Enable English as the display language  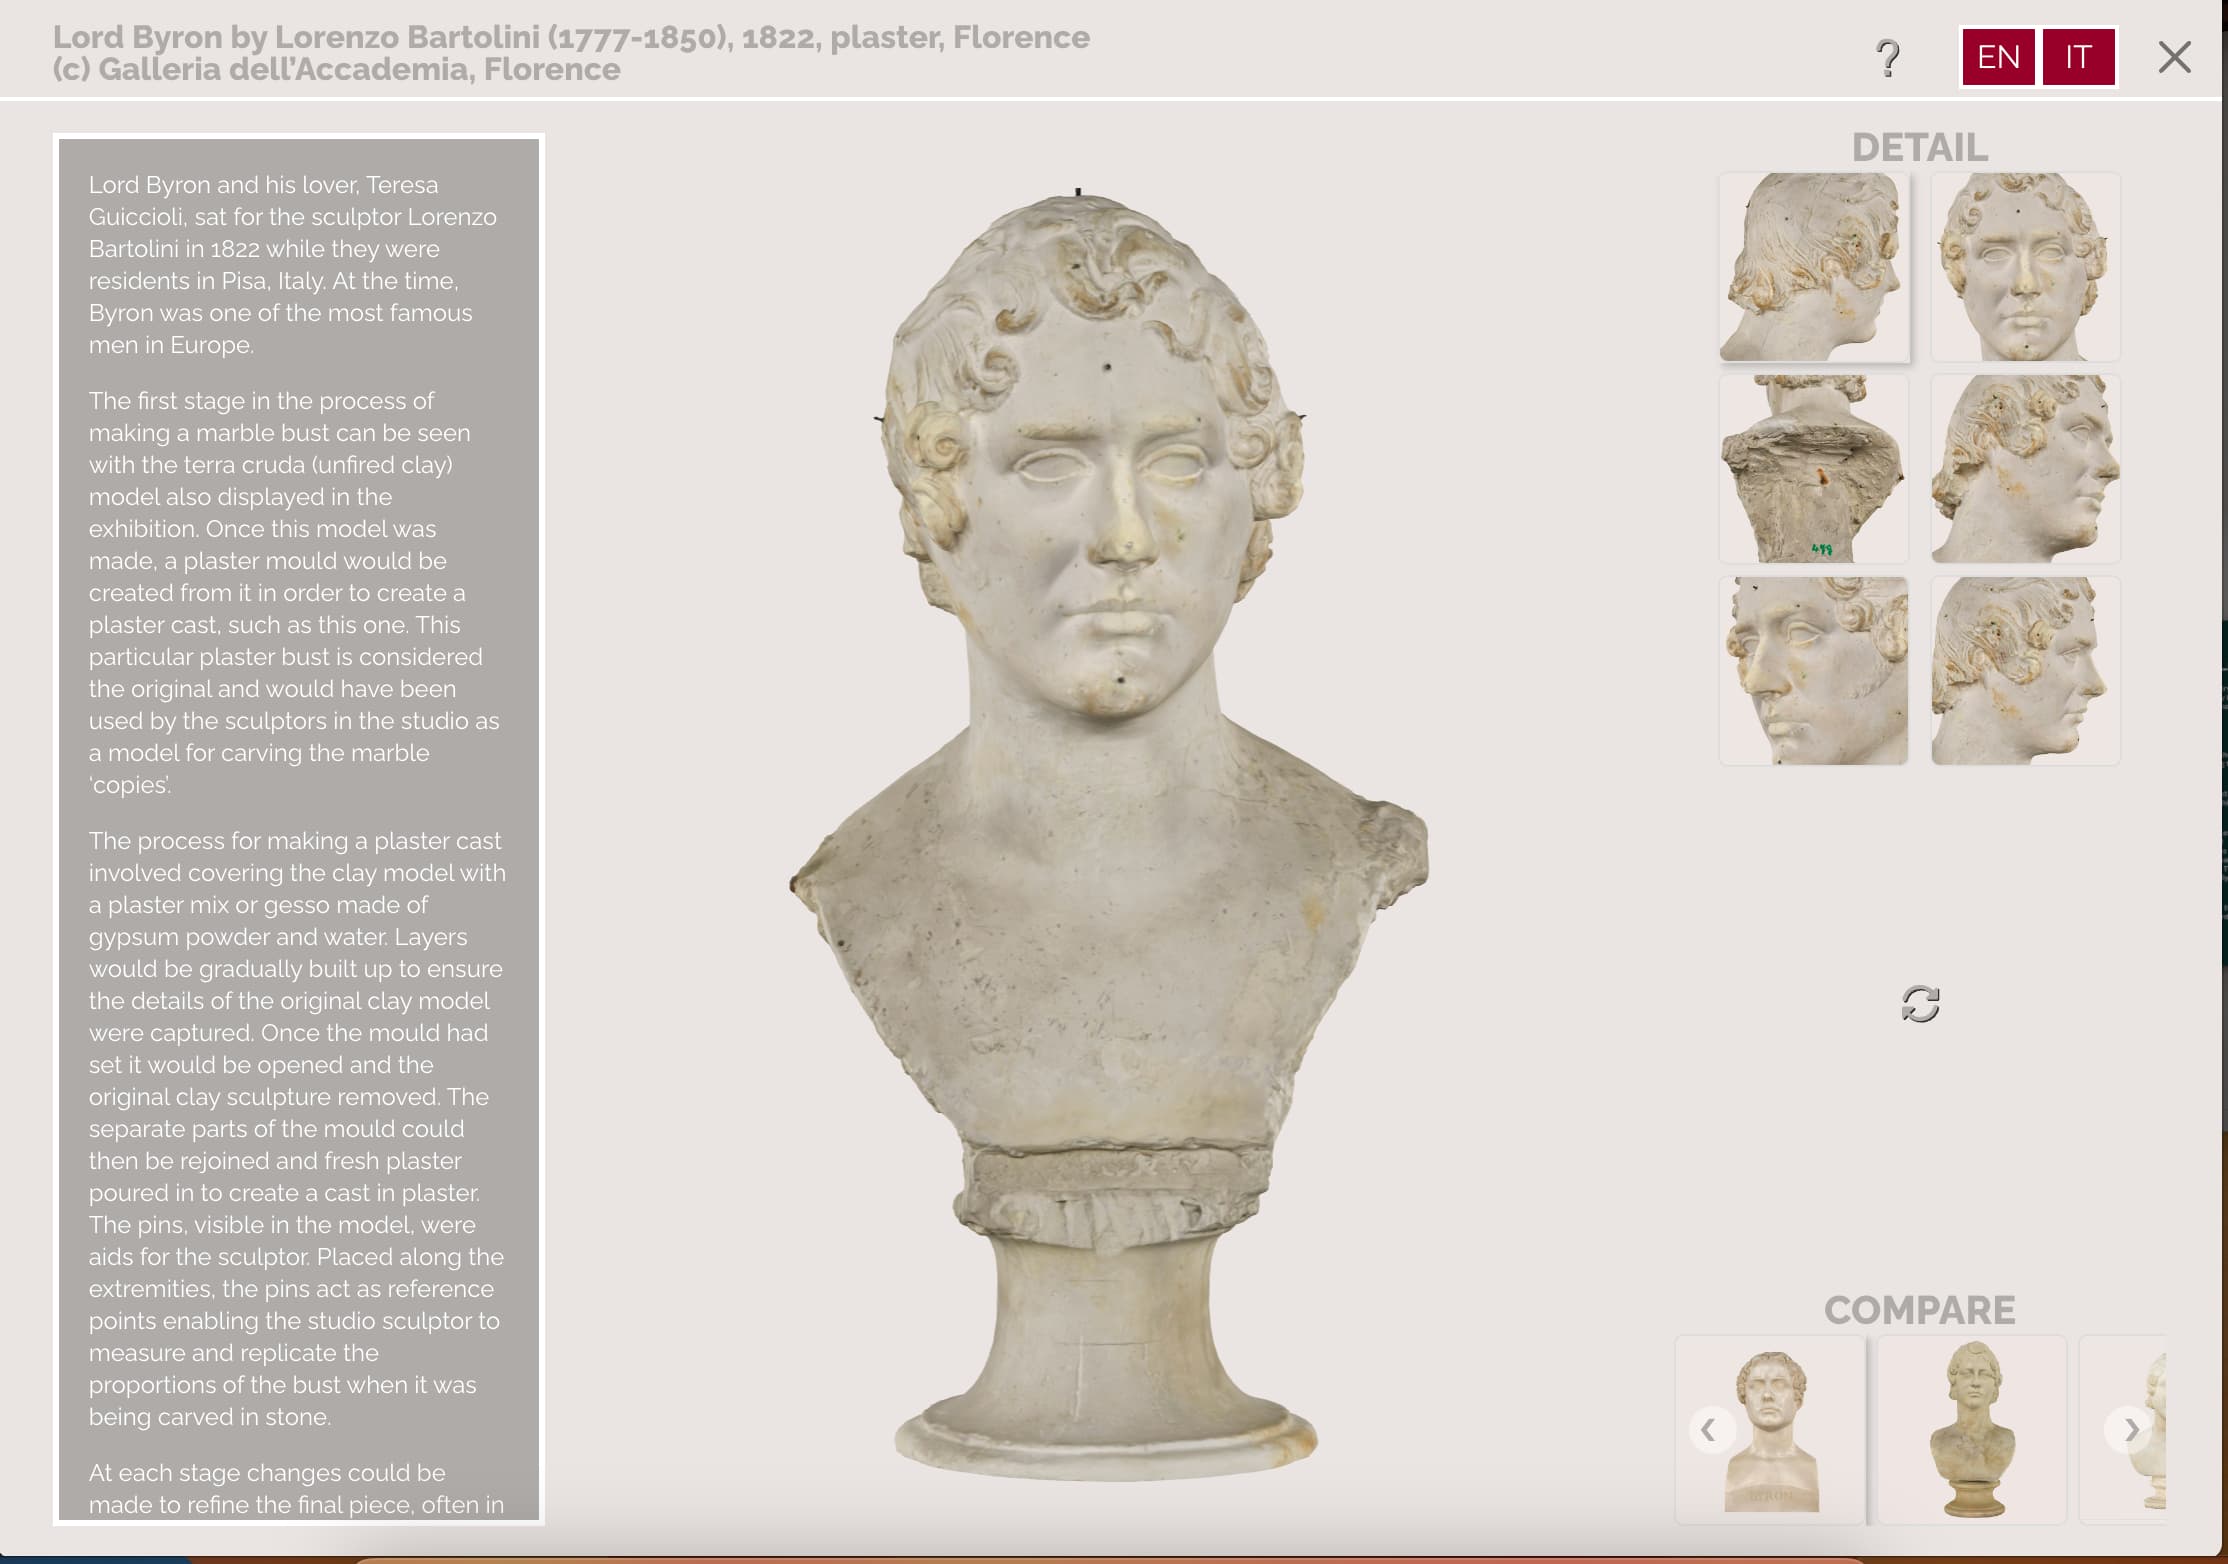click(x=1997, y=57)
